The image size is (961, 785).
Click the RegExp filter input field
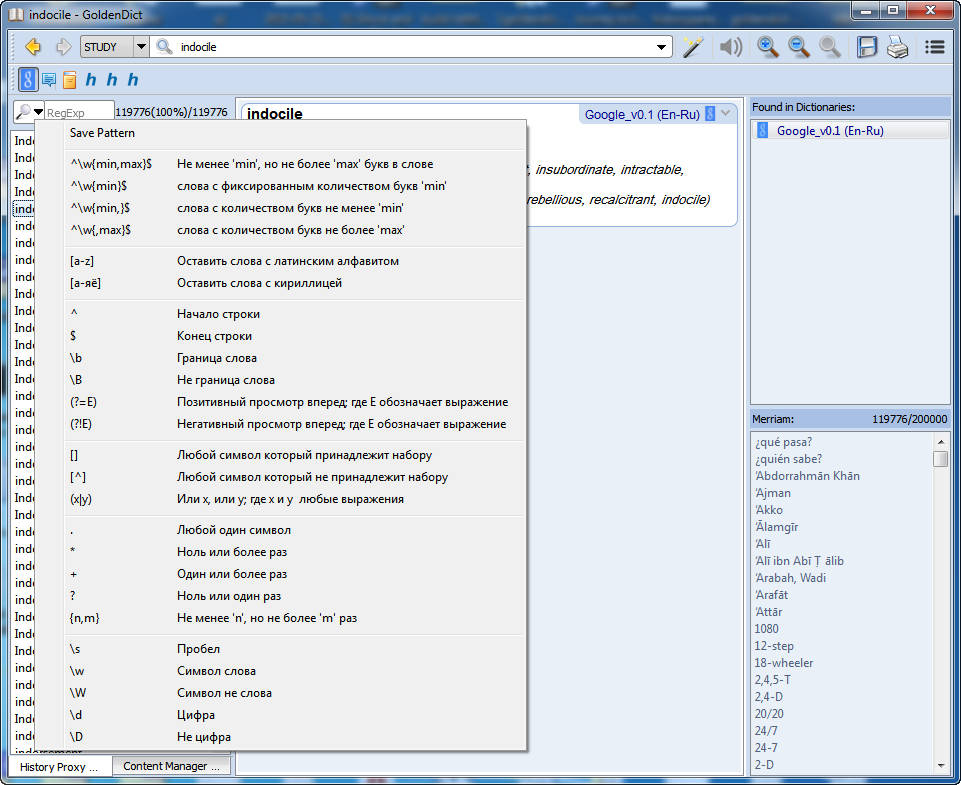click(79, 112)
